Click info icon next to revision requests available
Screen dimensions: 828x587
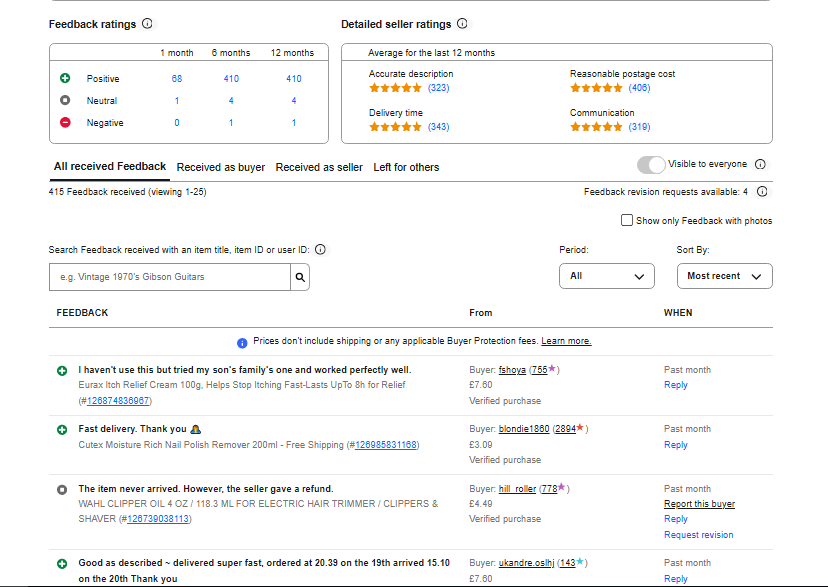(762, 192)
